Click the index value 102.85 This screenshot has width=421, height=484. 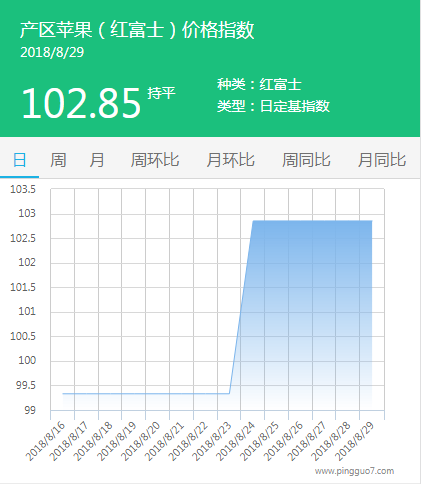coord(81,103)
